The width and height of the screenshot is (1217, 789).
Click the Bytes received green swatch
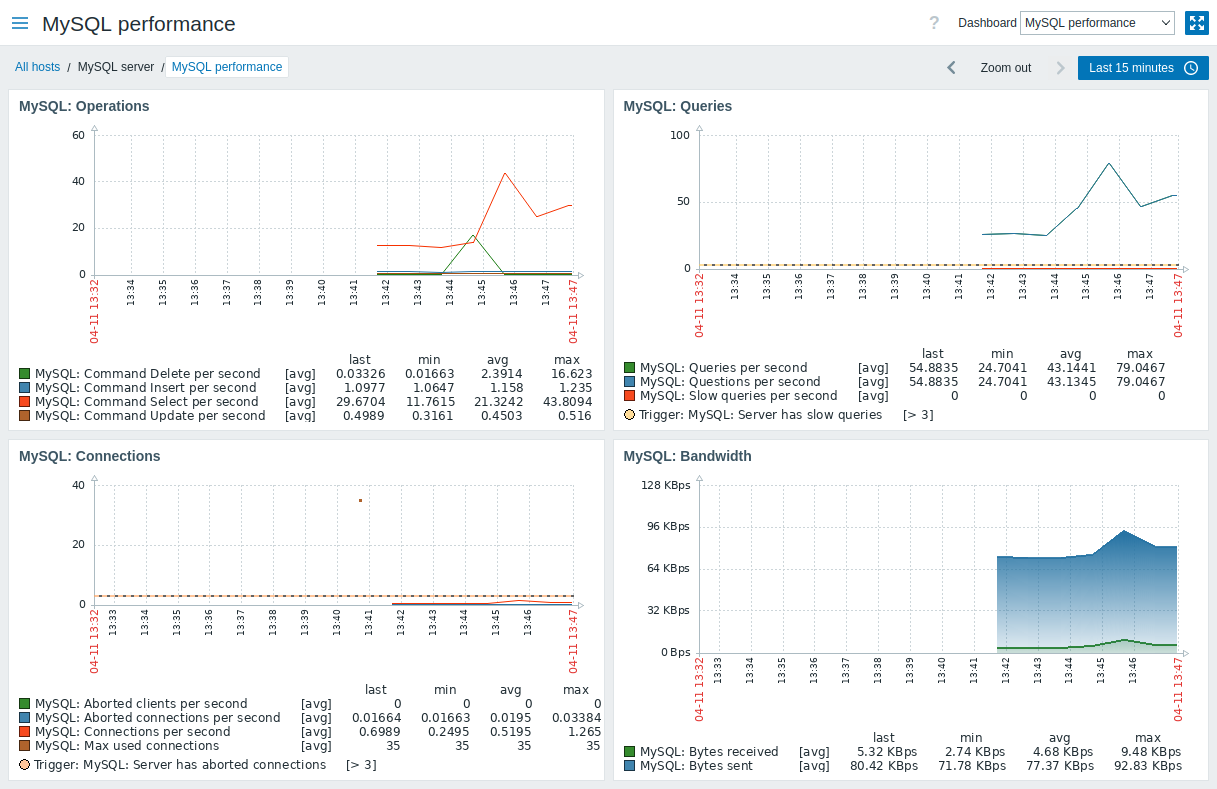(630, 752)
